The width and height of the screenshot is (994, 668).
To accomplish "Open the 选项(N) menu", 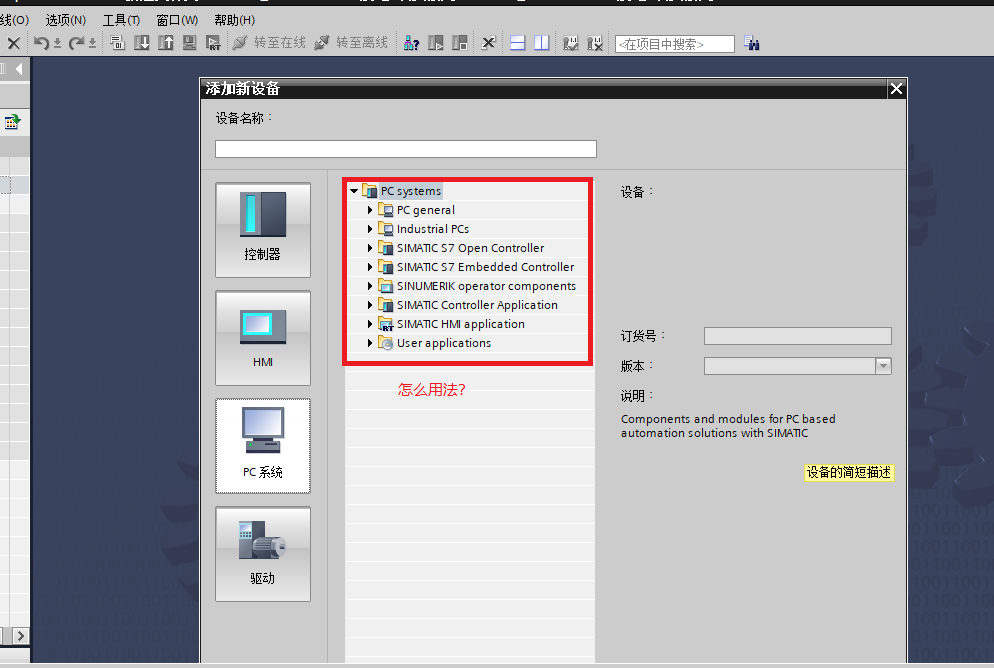I will (65, 20).
